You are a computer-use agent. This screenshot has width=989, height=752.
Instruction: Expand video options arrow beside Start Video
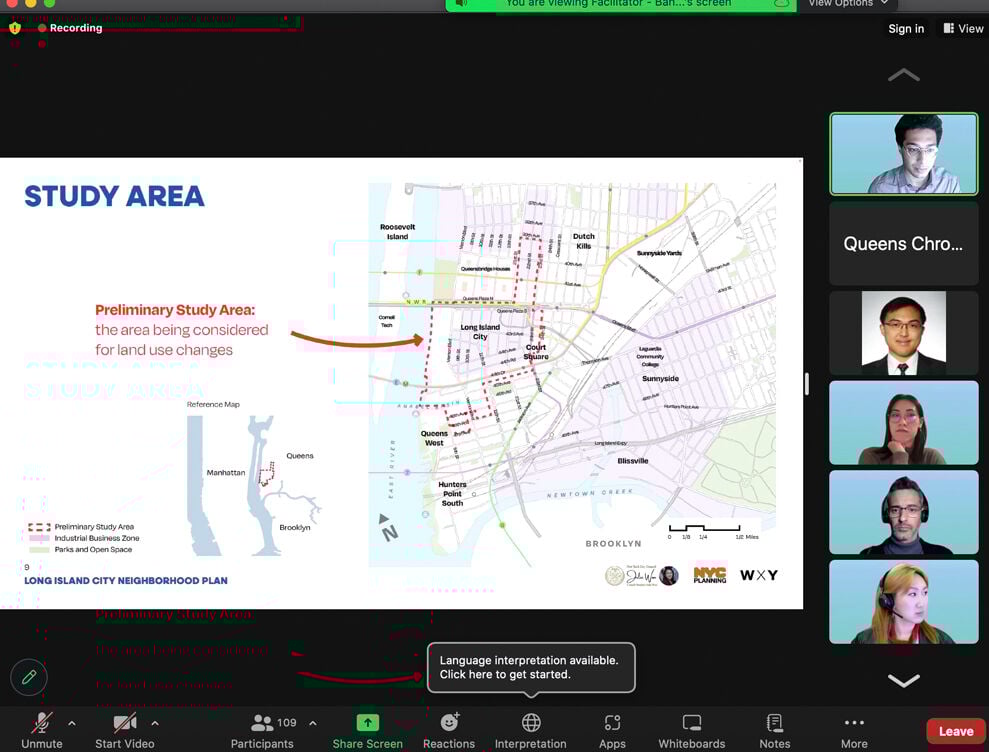(154, 723)
